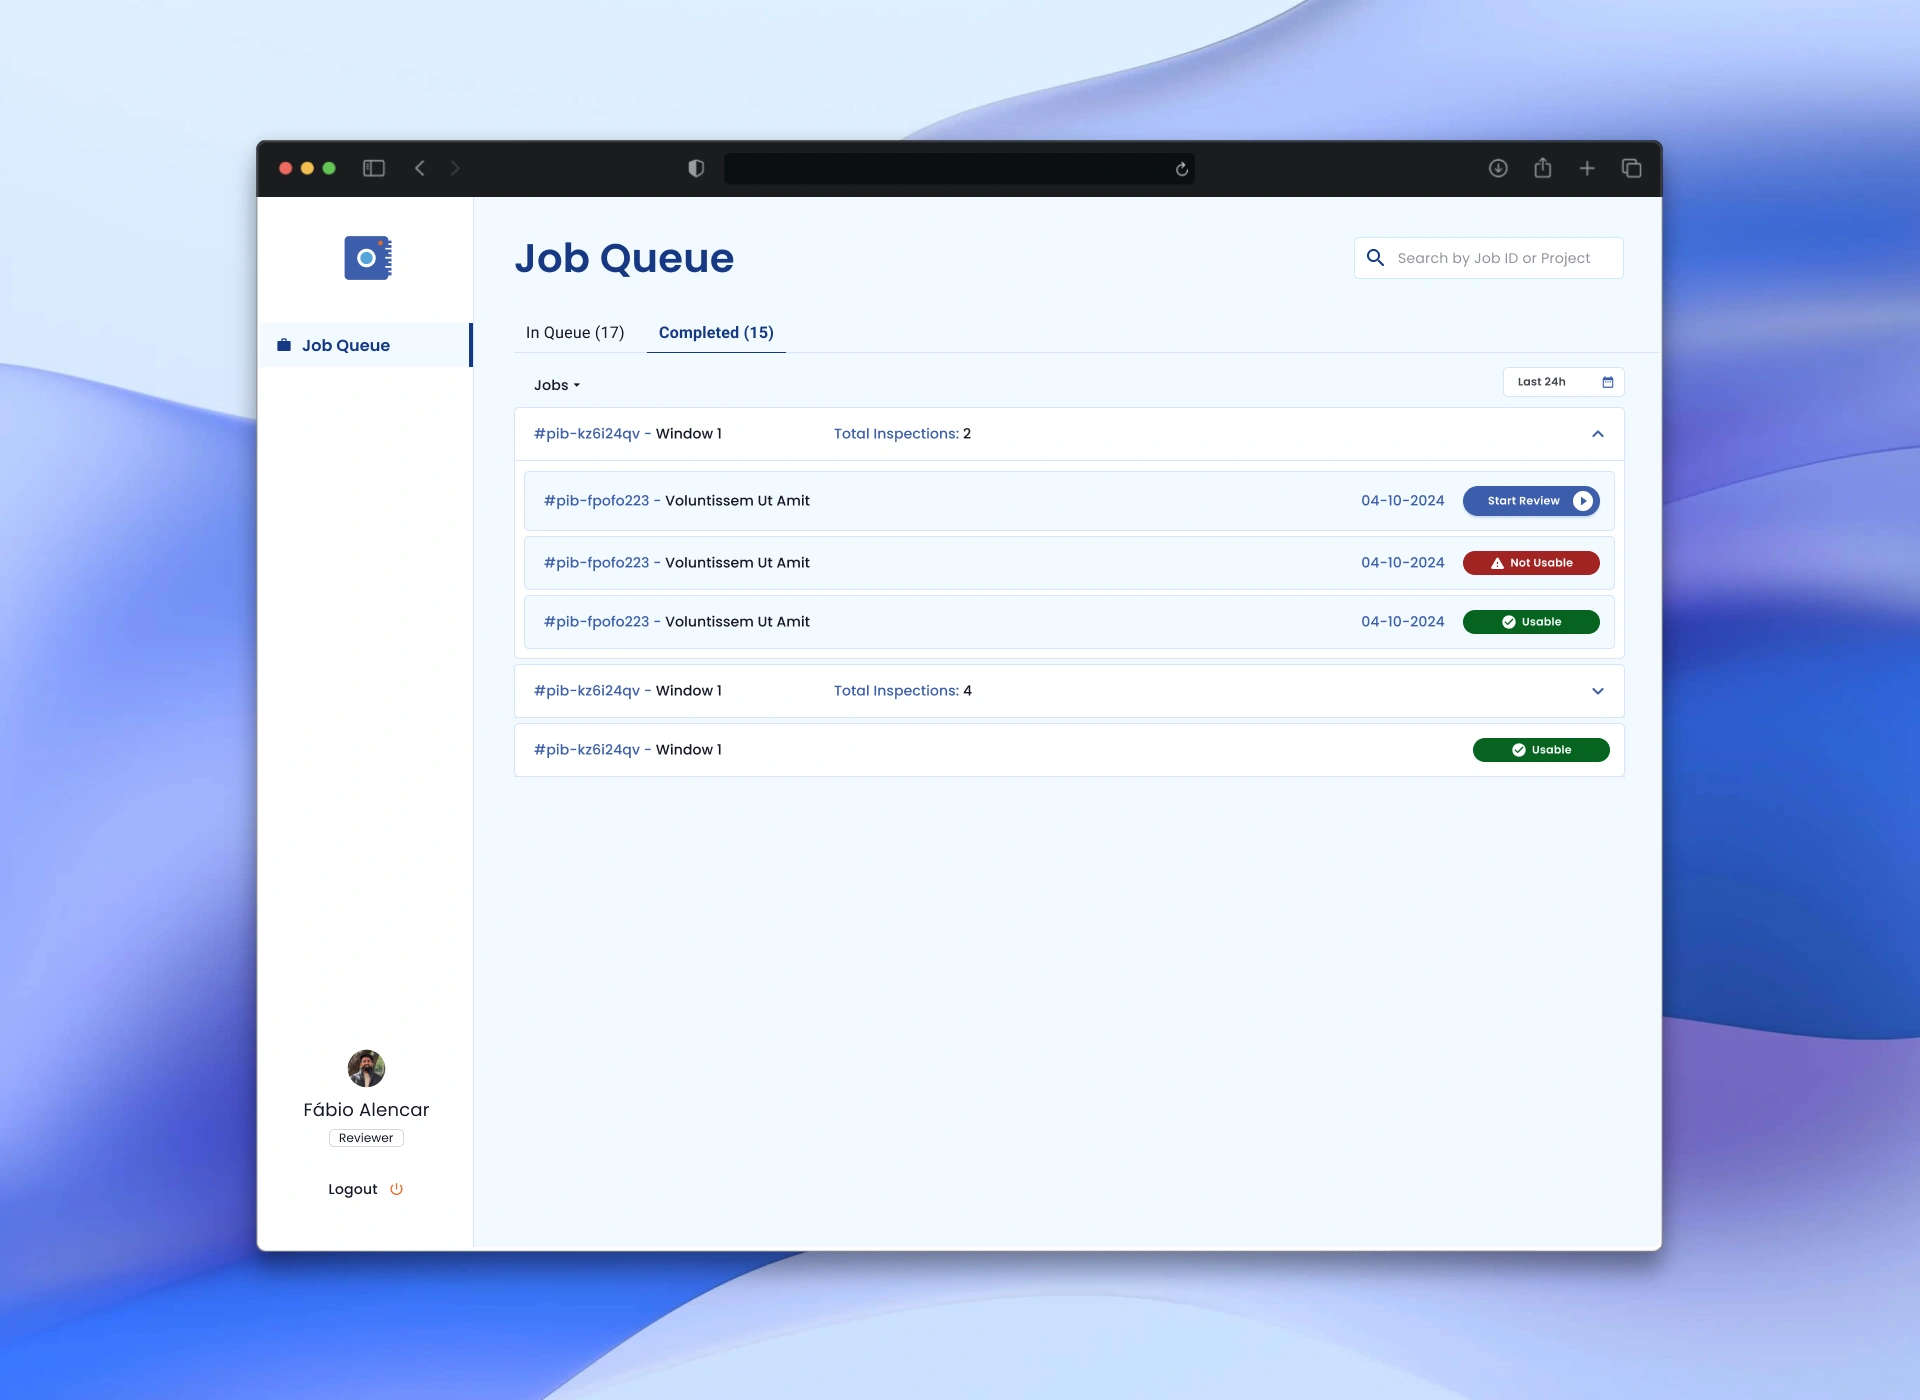Click the browser privacy shield icon
Viewport: 1920px width, 1400px height.
(696, 168)
